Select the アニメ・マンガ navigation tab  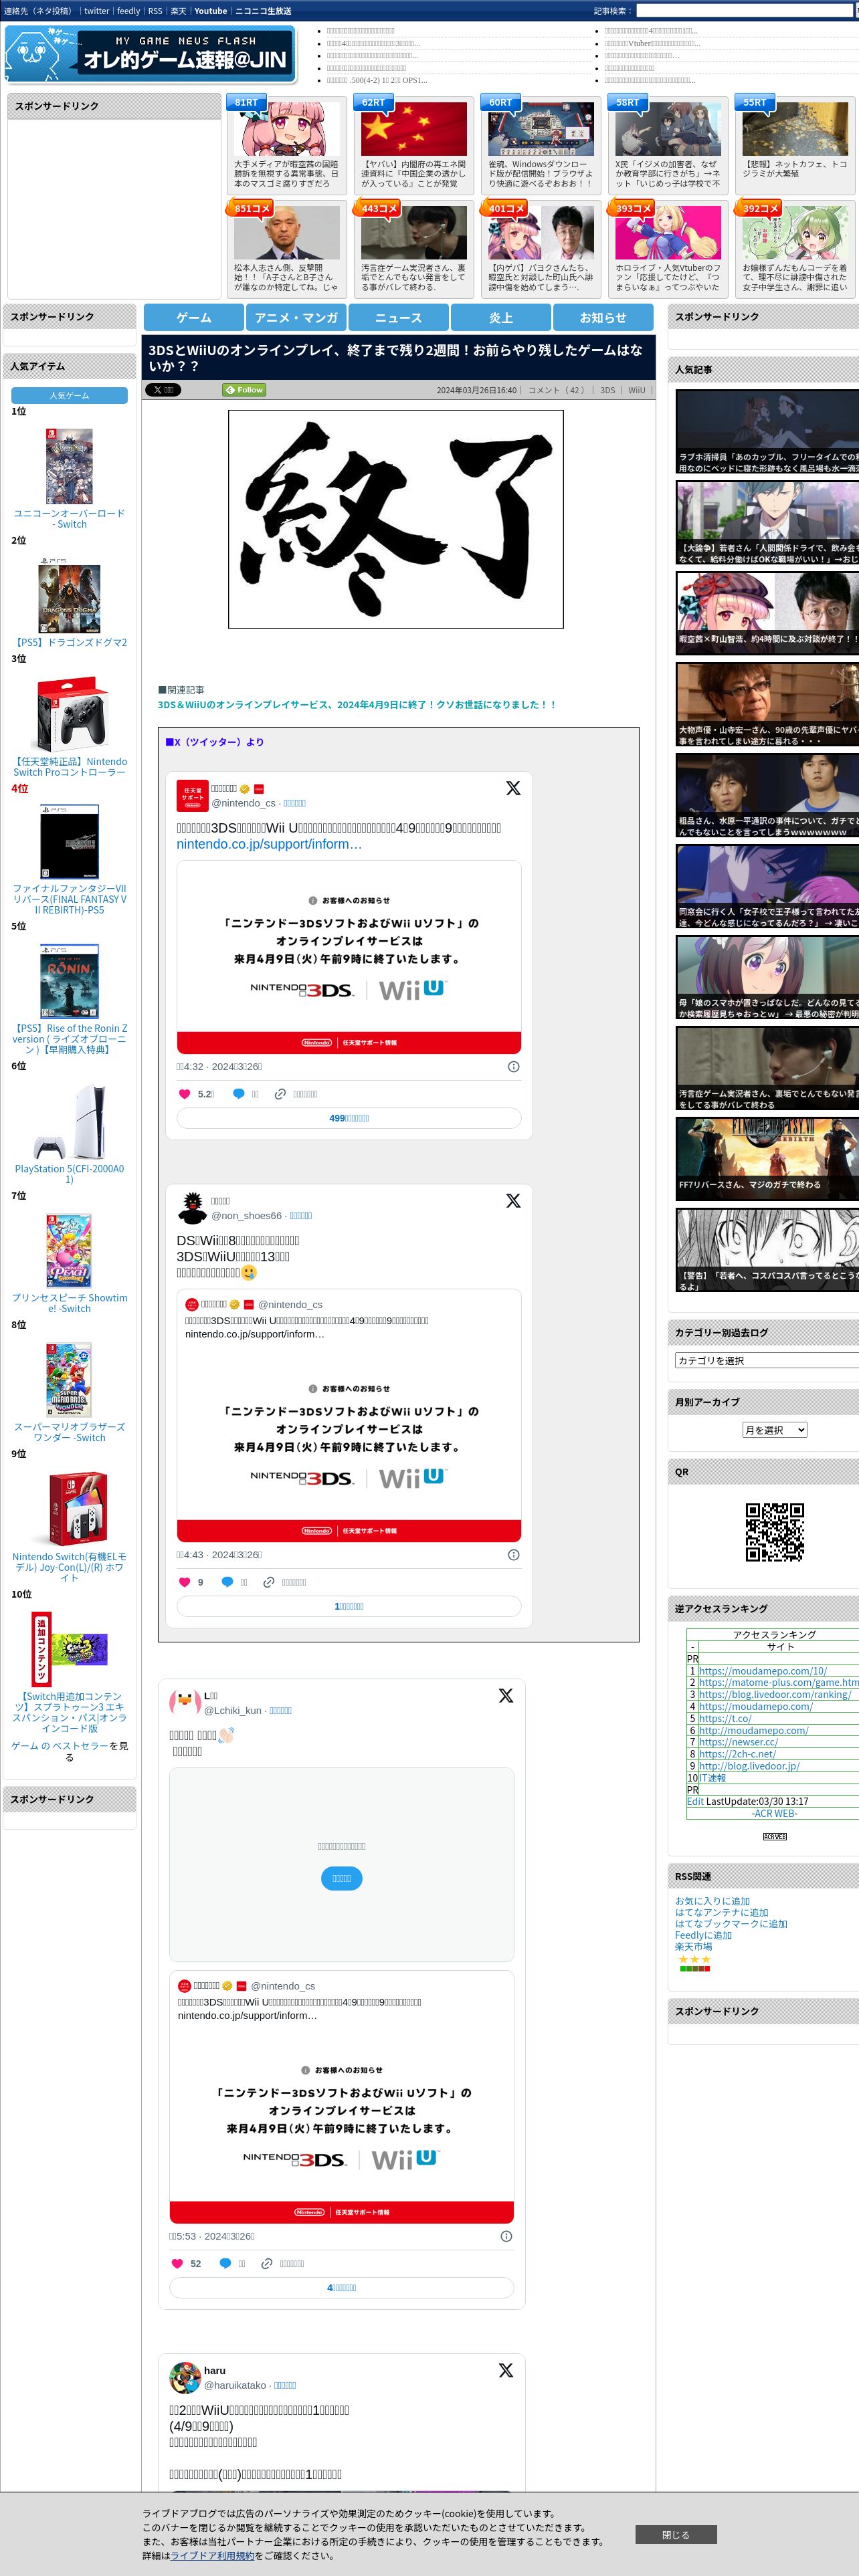(296, 317)
